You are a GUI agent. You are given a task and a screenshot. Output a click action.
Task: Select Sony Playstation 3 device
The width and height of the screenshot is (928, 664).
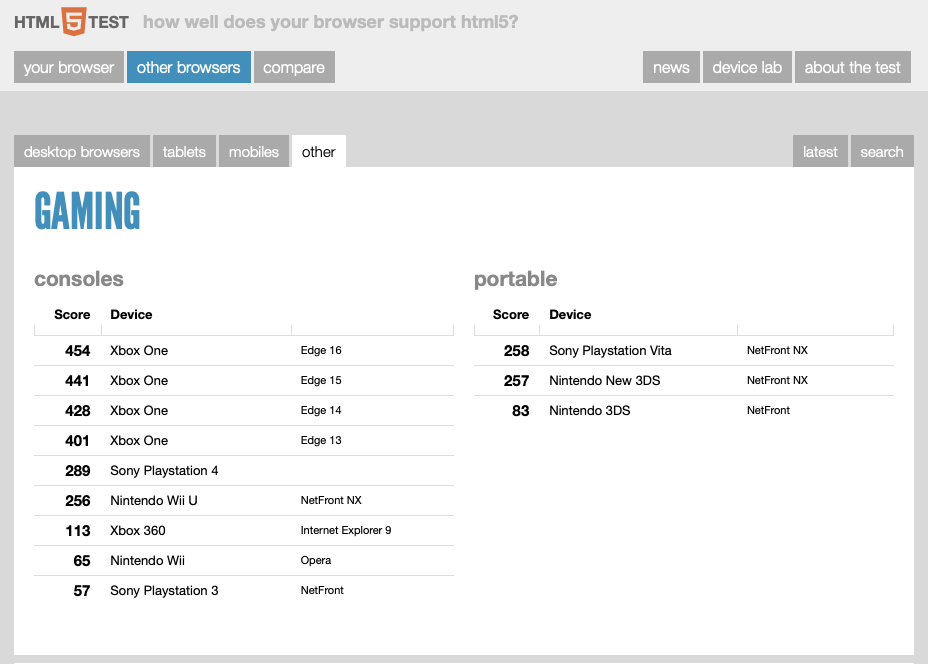coord(164,591)
